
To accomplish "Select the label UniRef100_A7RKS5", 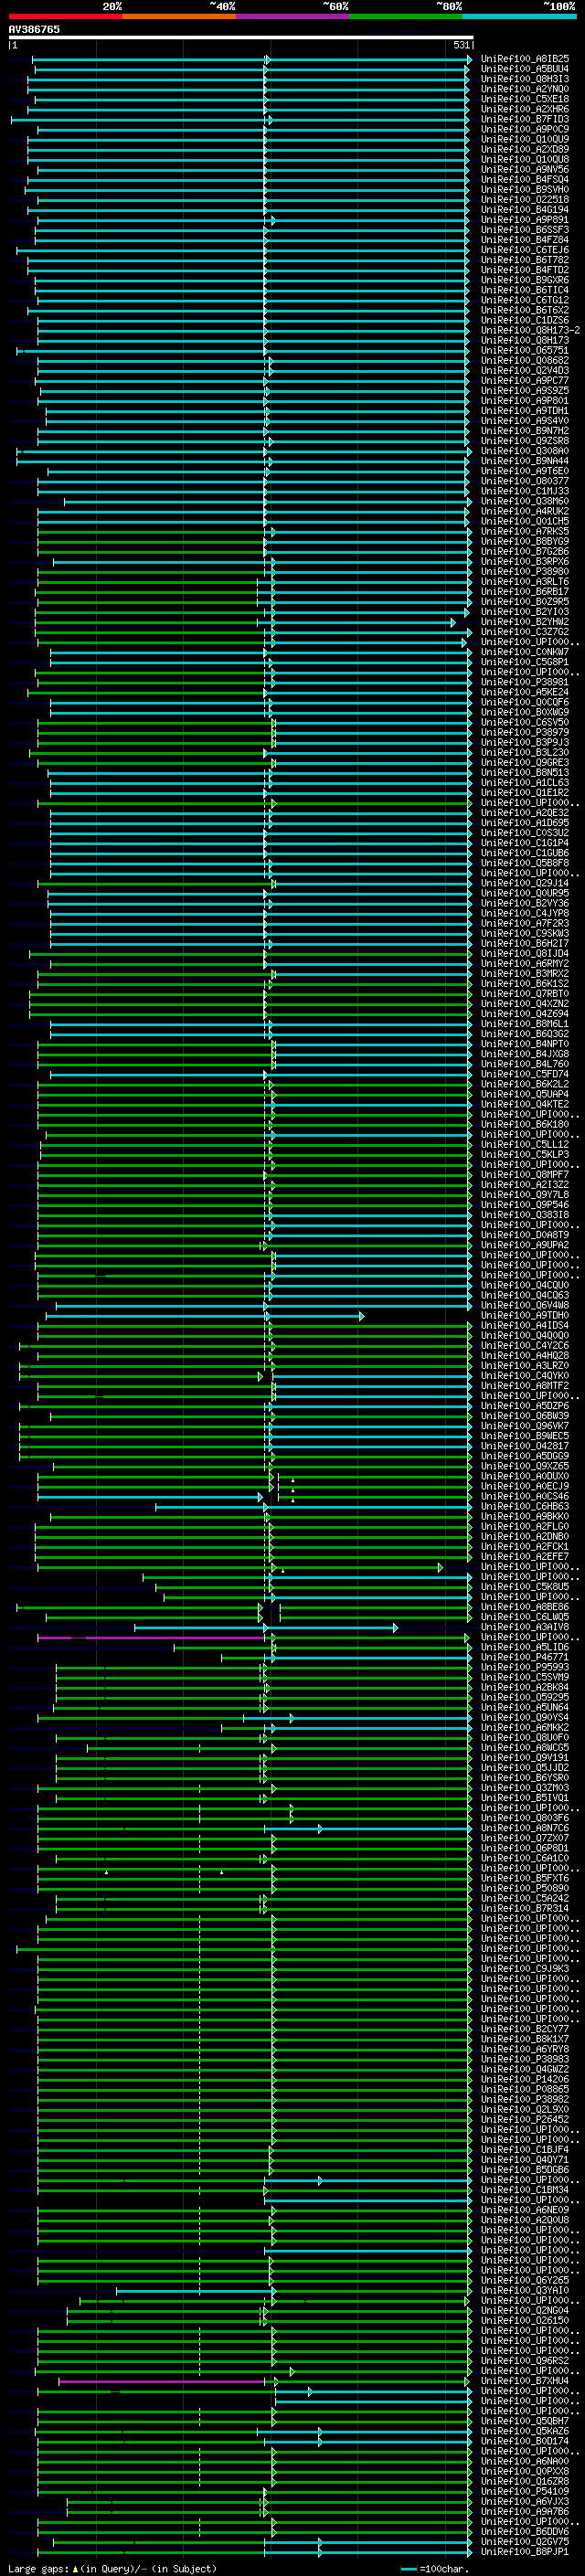I will point(525,531).
